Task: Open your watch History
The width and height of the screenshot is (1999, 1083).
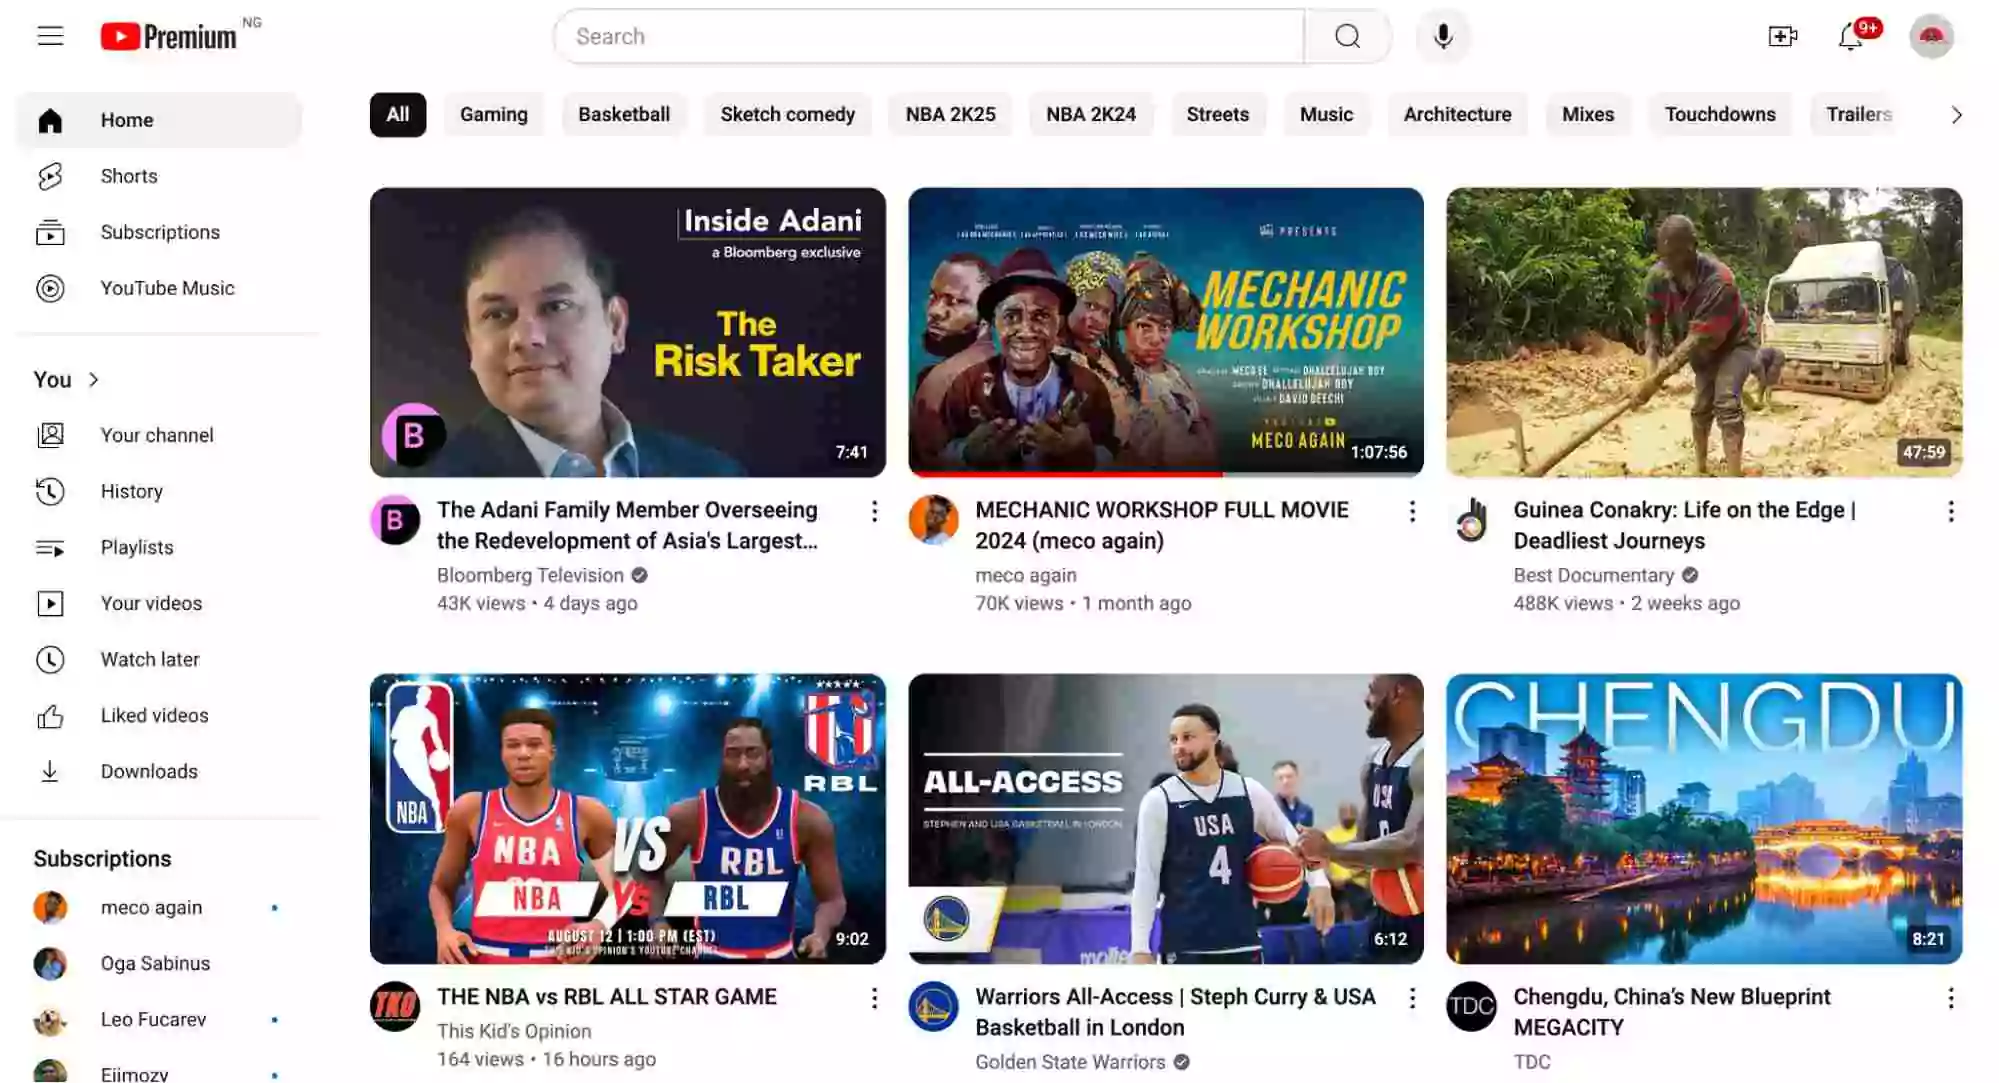Action: (131, 491)
